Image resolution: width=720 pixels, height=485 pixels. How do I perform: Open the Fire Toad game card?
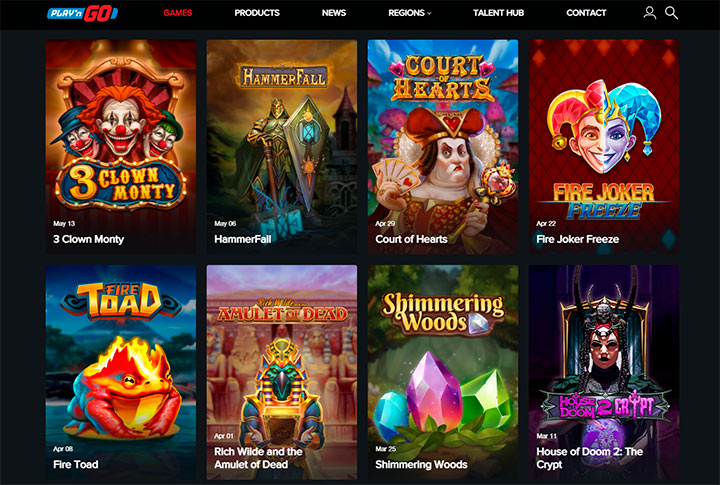pos(121,372)
